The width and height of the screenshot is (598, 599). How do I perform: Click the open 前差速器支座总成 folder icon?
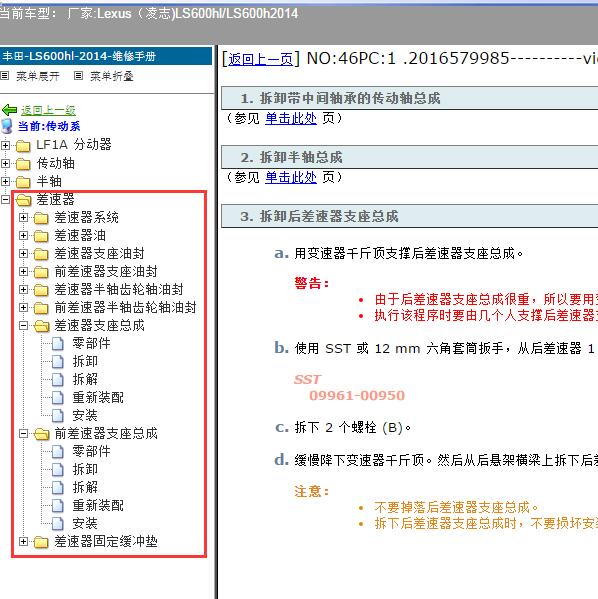pos(41,434)
